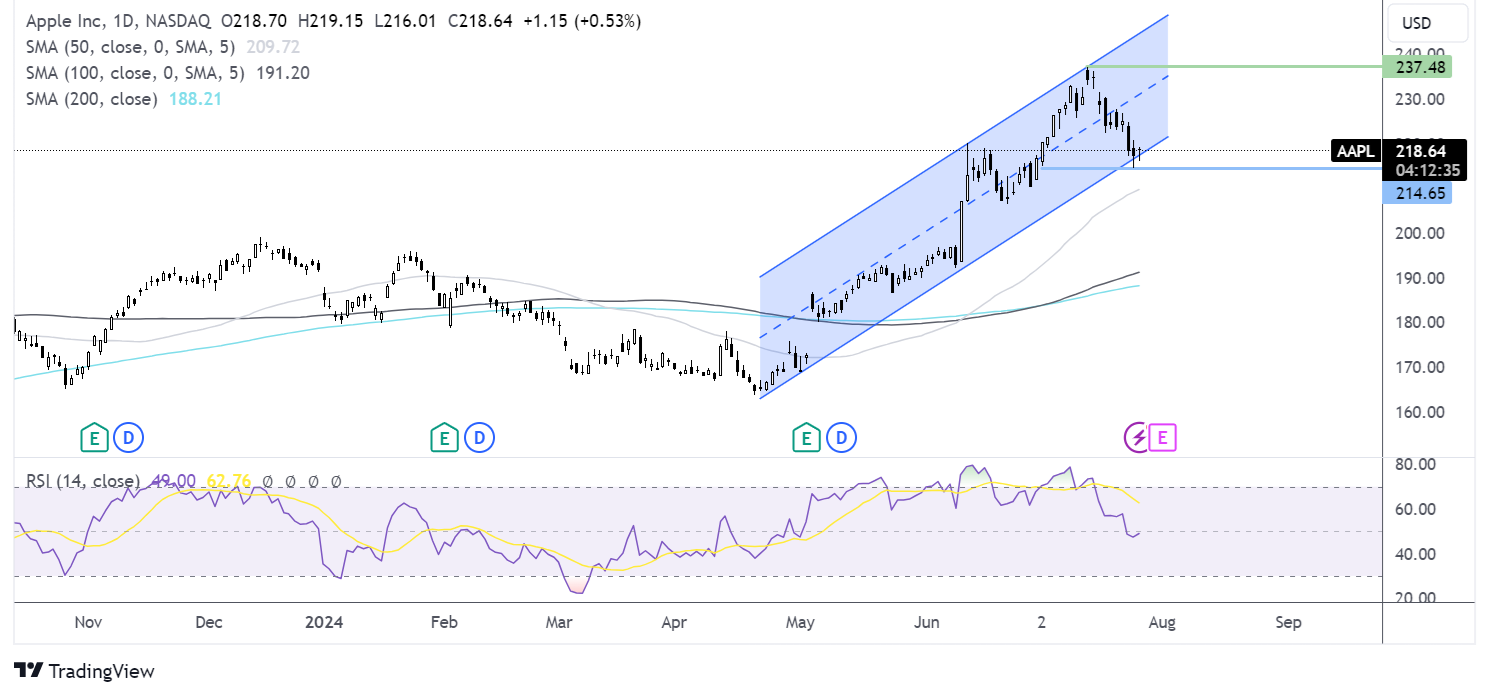Click the Mar label on the time axis
The image size is (1490, 697).
pos(559,622)
